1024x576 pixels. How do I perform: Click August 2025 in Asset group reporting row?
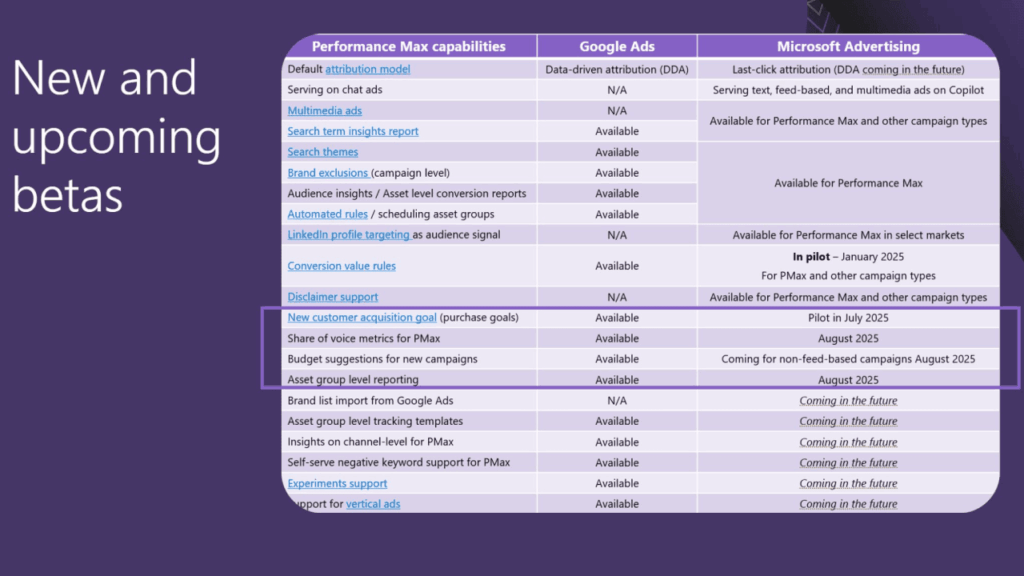tap(848, 380)
